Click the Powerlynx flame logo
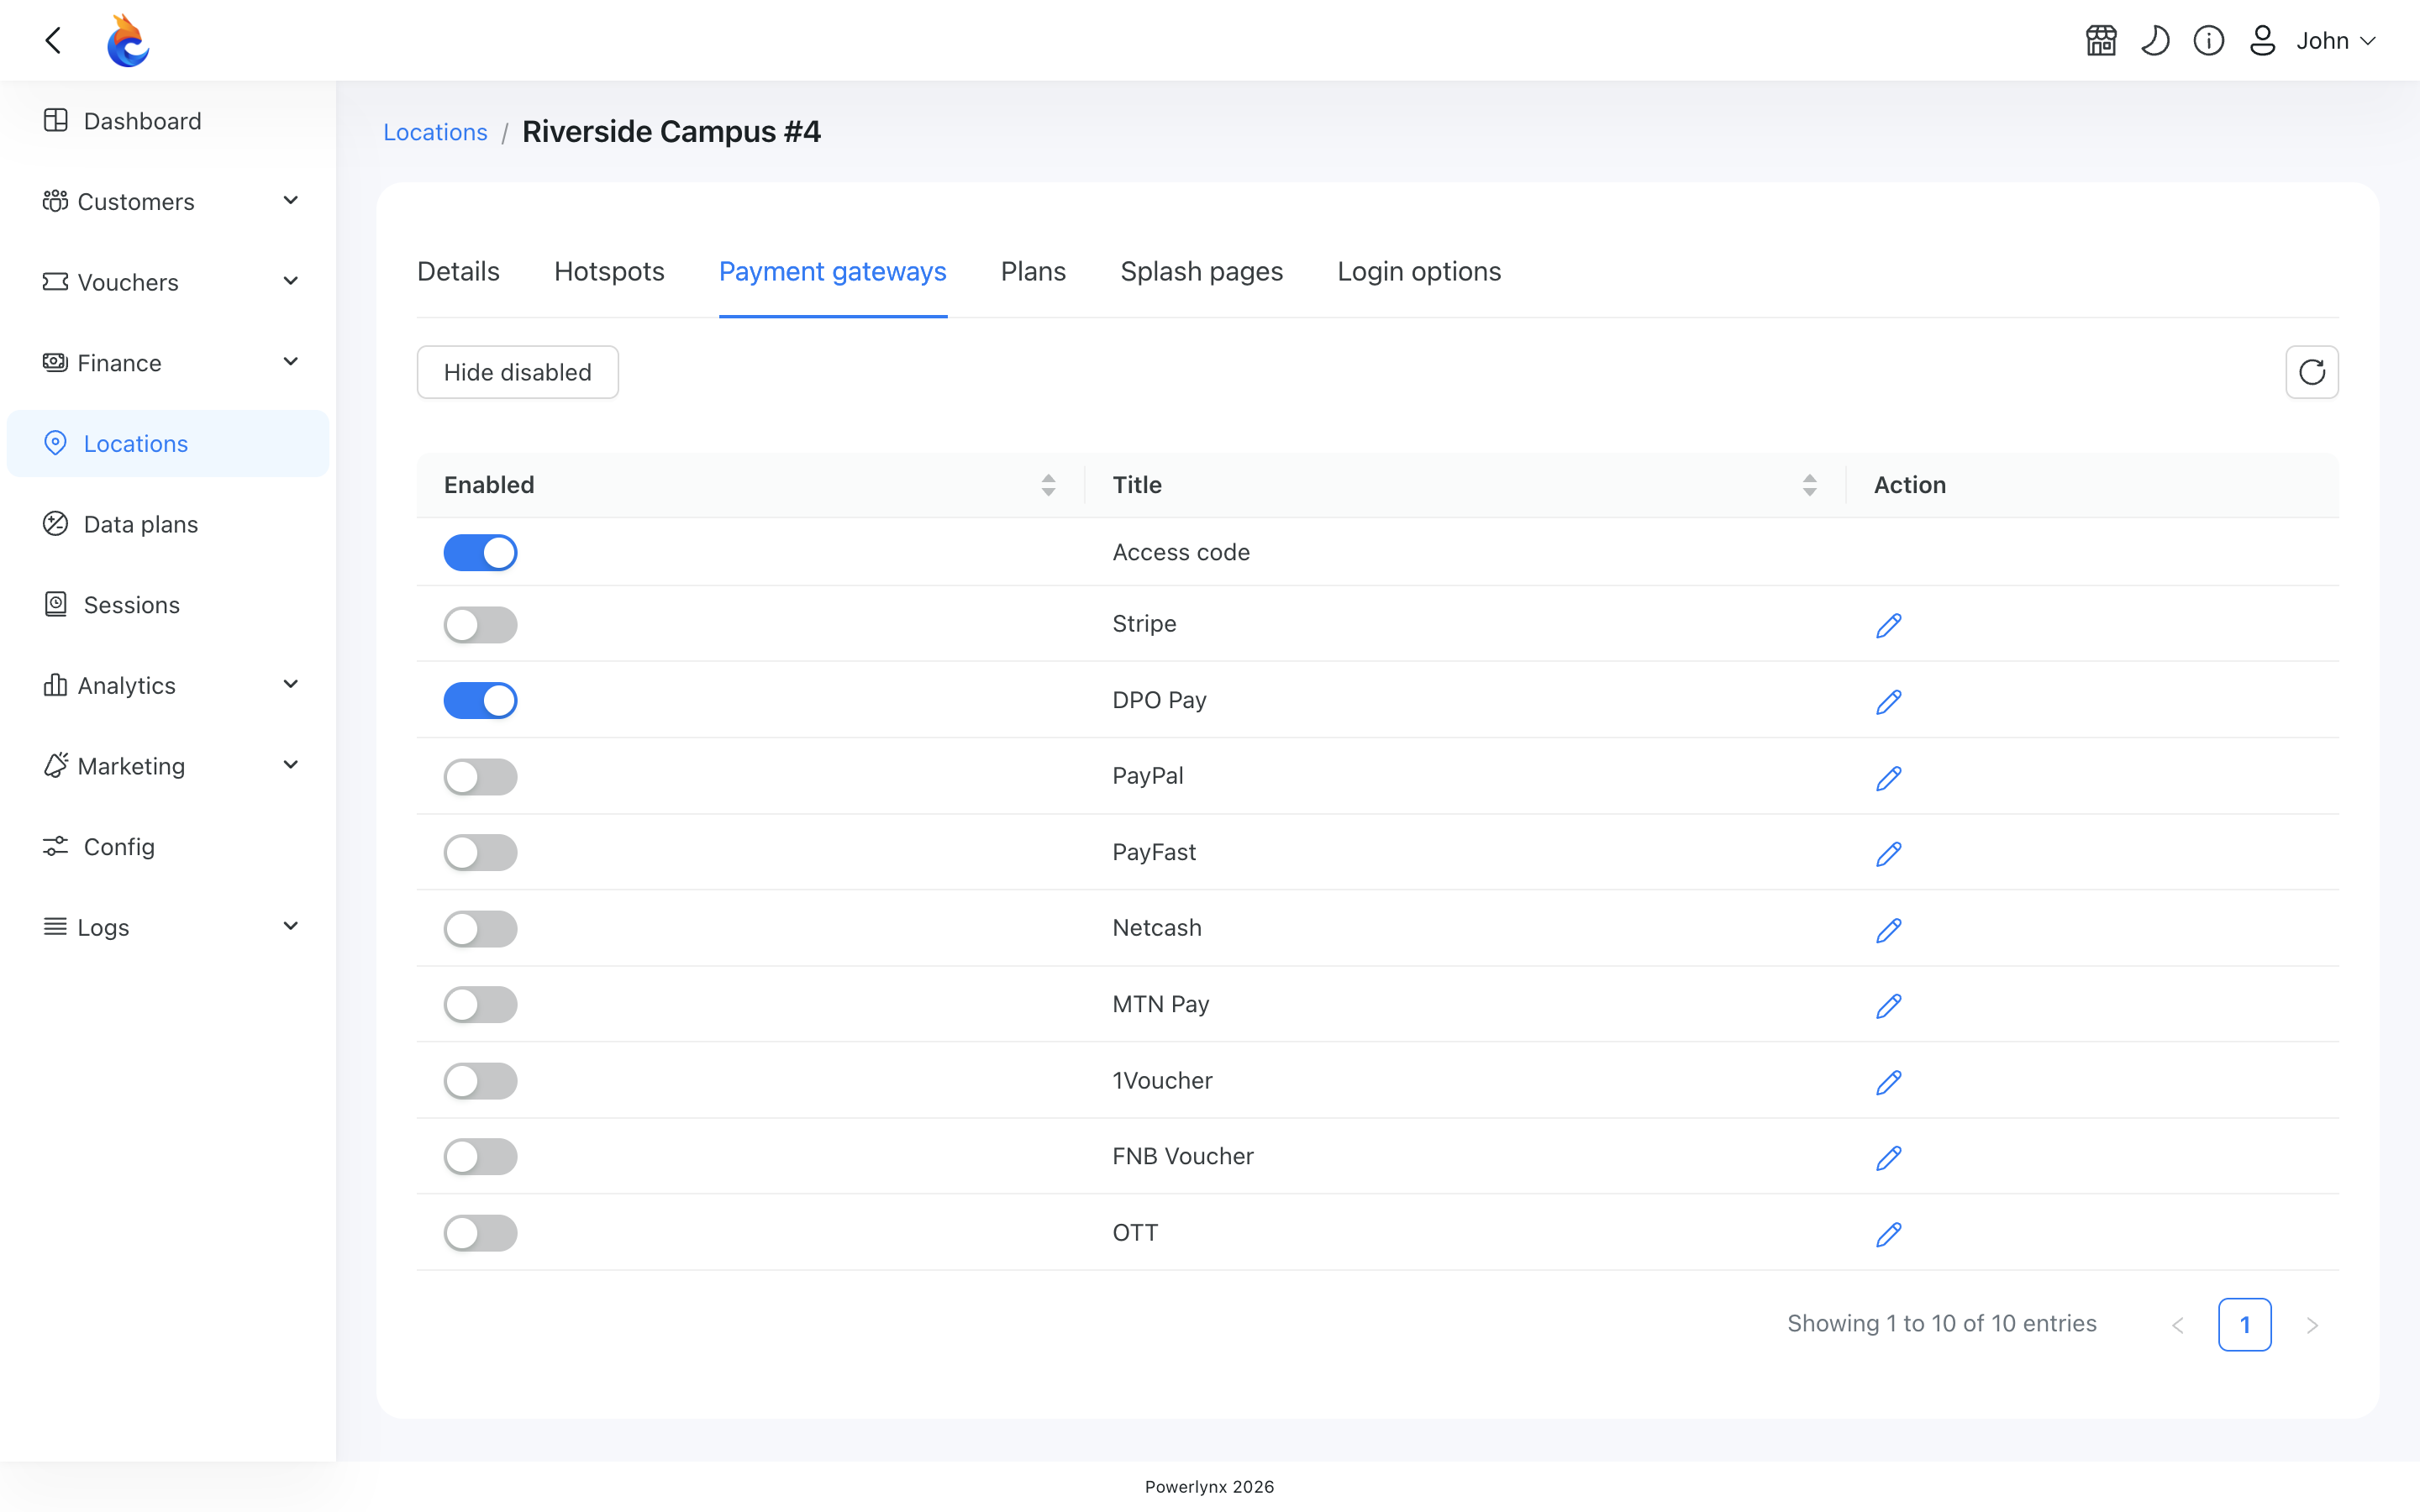Image resolution: width=2420 pixels, height=1512 pixels. coord(128,40)
